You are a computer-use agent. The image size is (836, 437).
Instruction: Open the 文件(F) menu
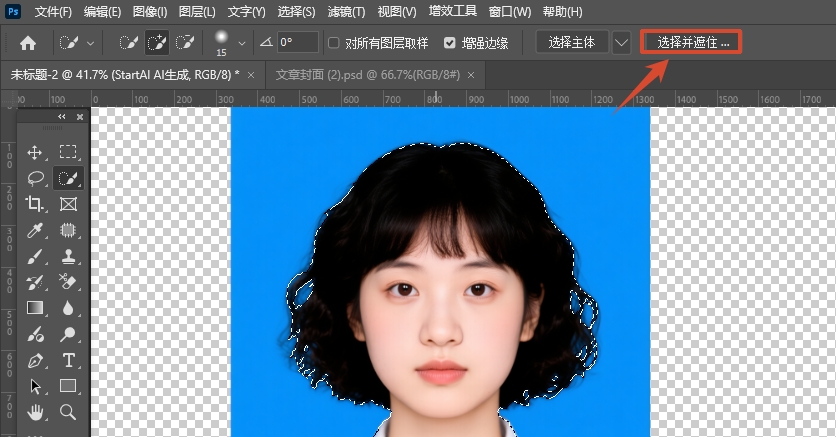pyautogui.click(x=53, y=11)
